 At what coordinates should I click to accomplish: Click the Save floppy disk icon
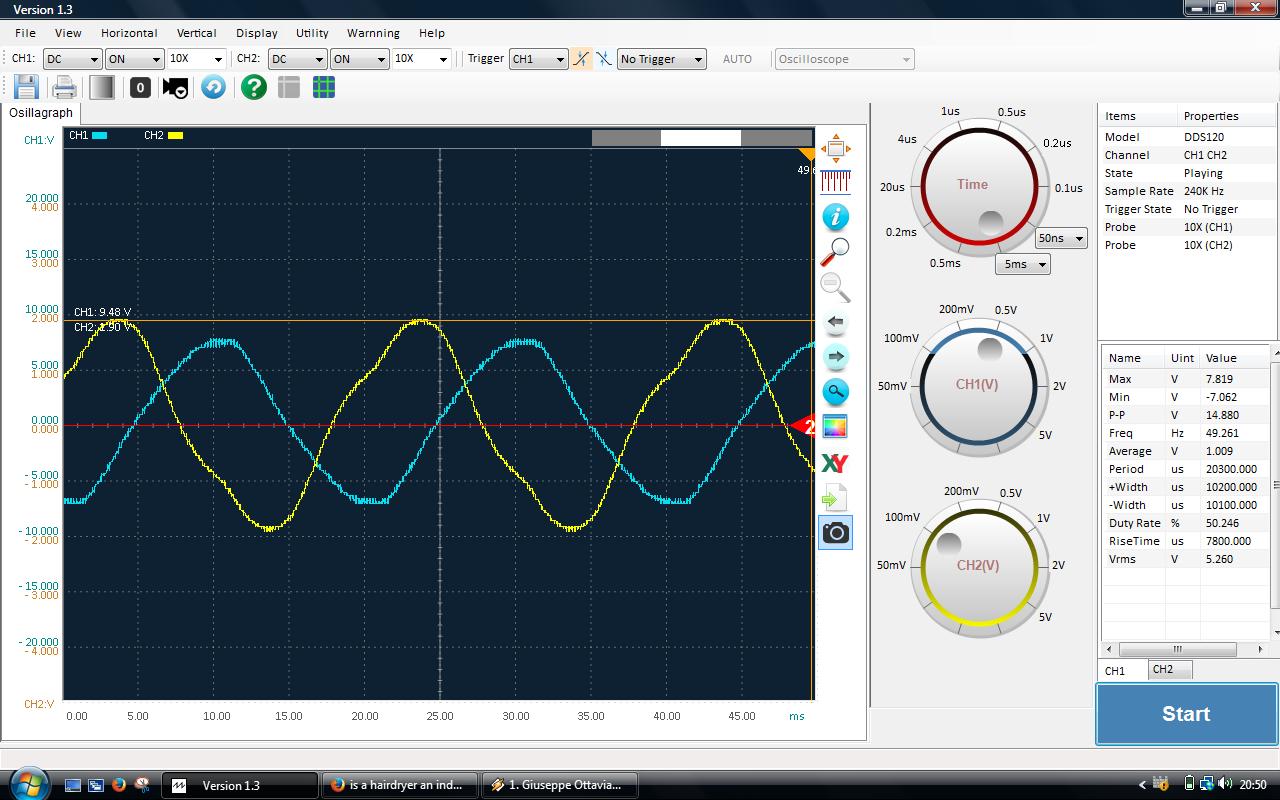[25, 87]
